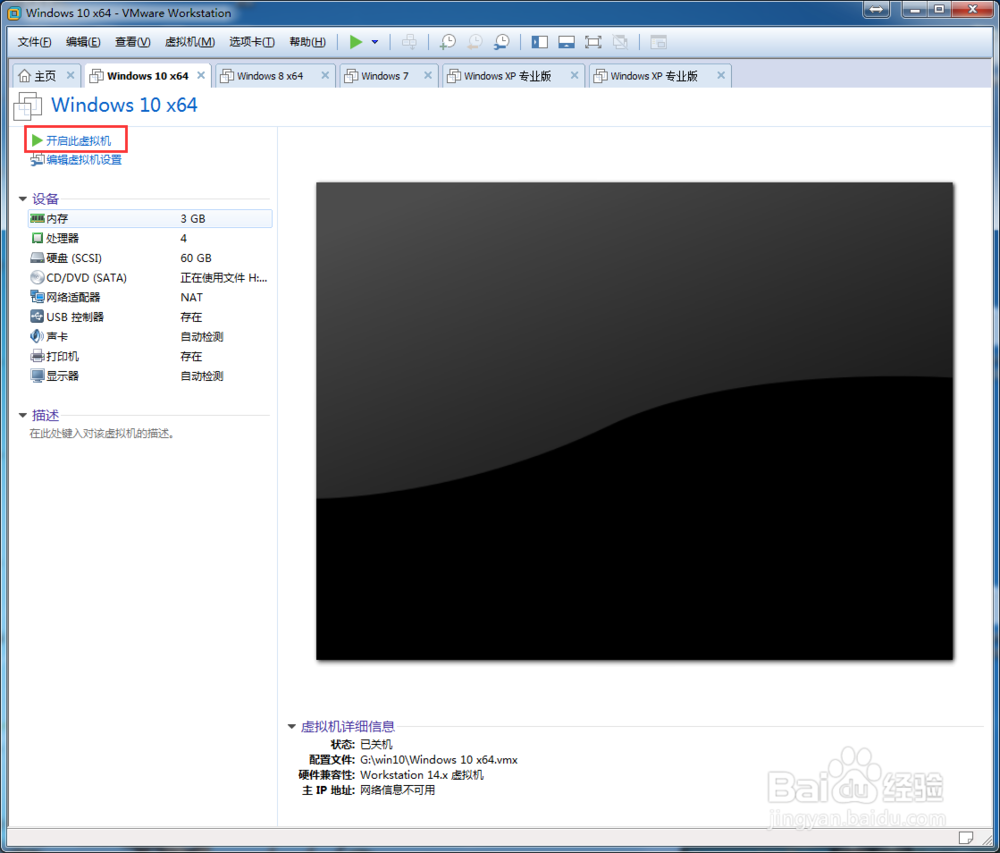The width and height of the screenshot is (1000, 853).
Task: Click the black VM screen preview
Action: pyautogui.click(x=635, y=421)
